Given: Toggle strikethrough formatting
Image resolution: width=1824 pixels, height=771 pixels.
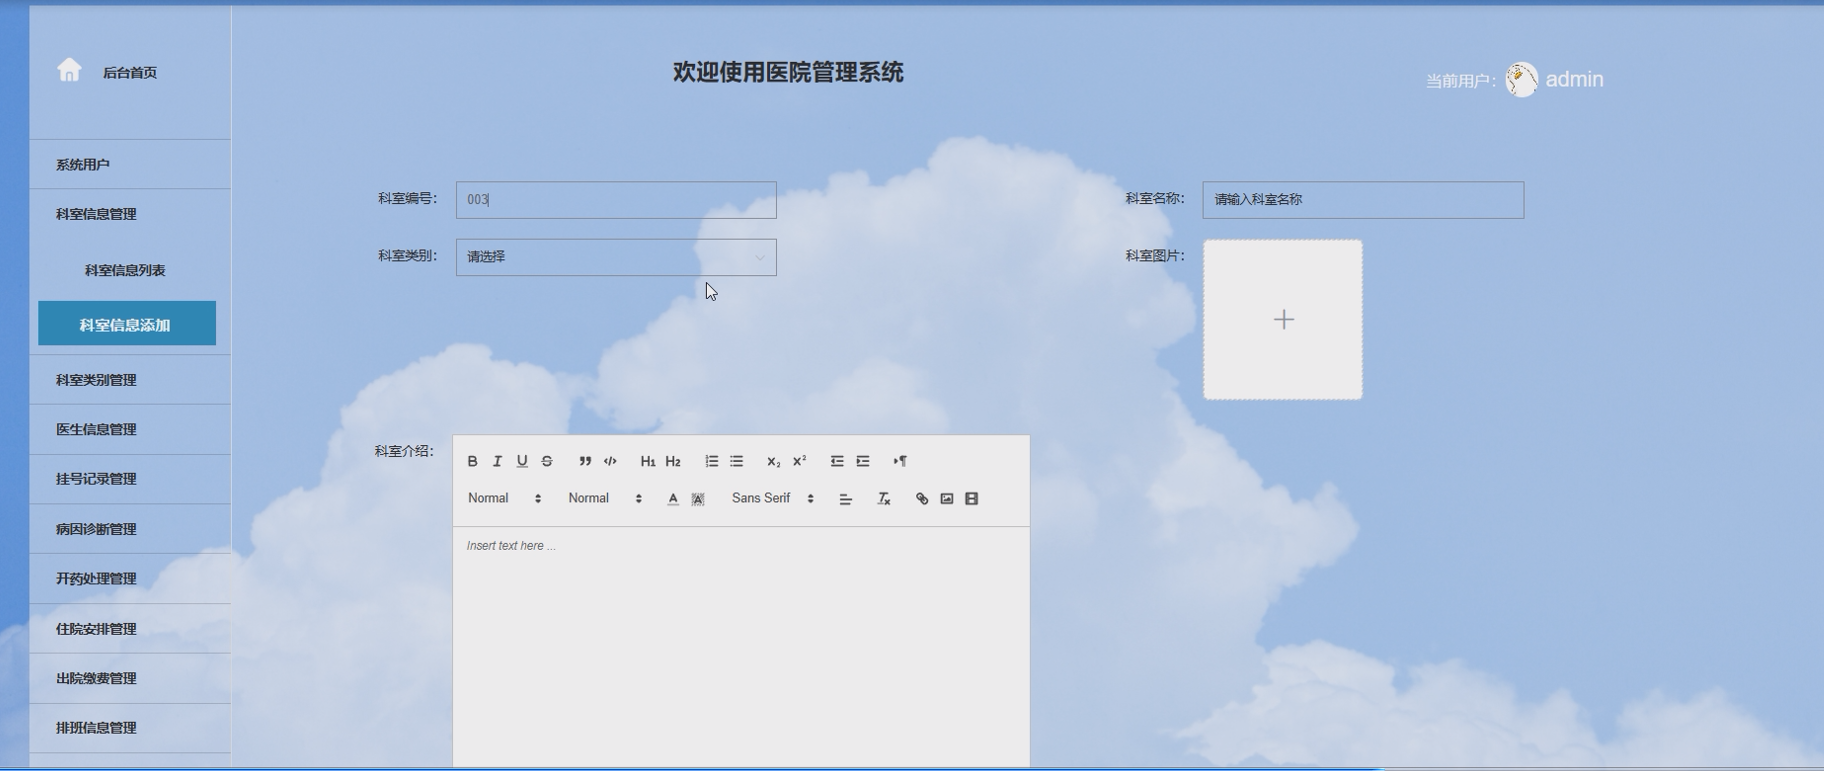Looking at the screenshot, I should [x=547, y=461].
